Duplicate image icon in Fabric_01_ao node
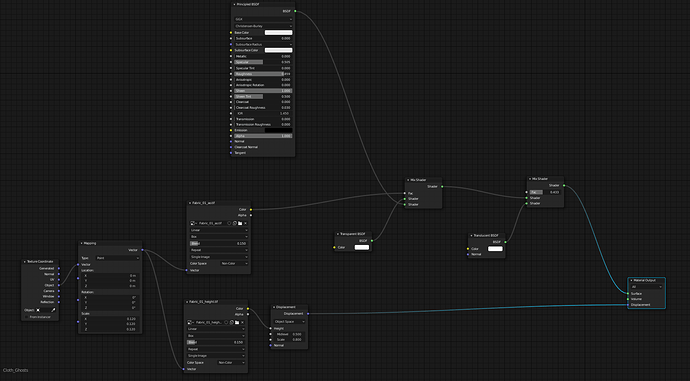 point(235,223)
